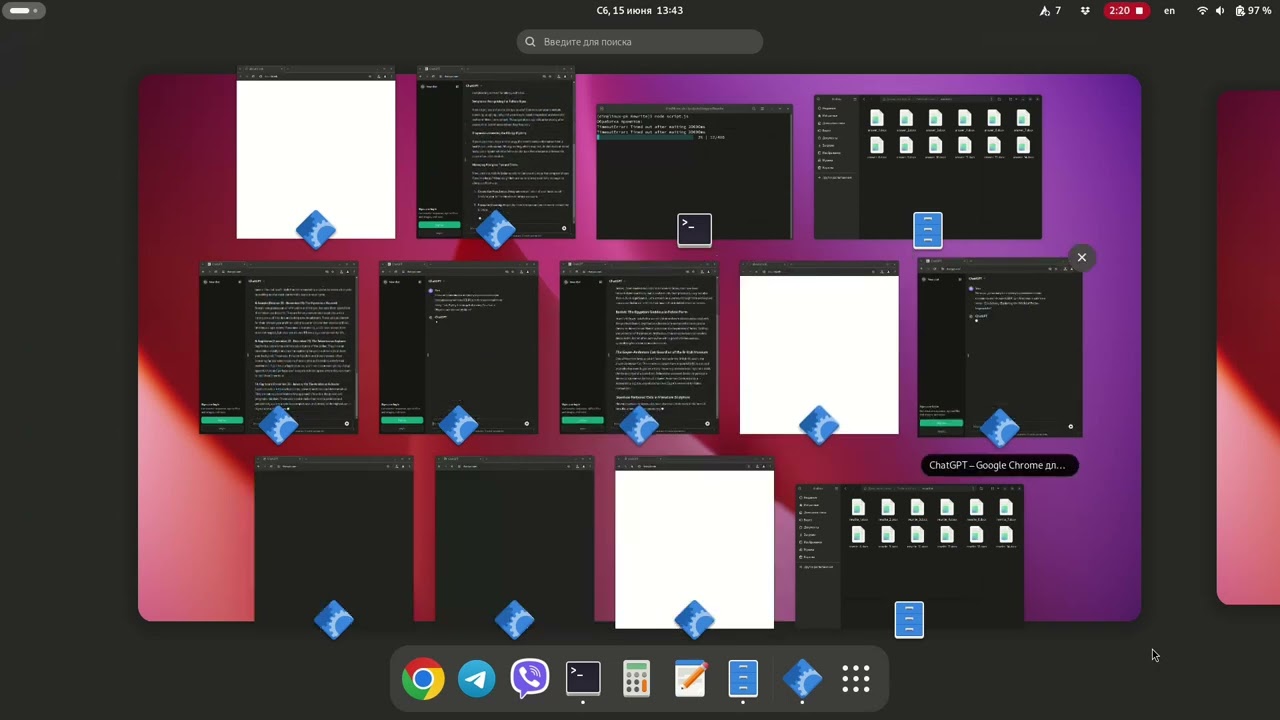Open the en keyboard layout menu

click(x=1169, y=11)
